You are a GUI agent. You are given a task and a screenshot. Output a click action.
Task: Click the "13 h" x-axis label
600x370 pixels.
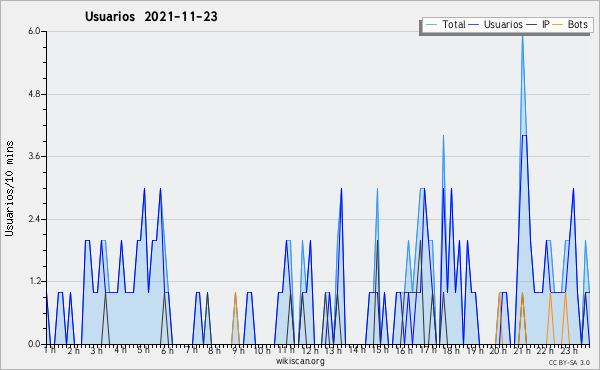pyautogui.click(x=333, y=350)
